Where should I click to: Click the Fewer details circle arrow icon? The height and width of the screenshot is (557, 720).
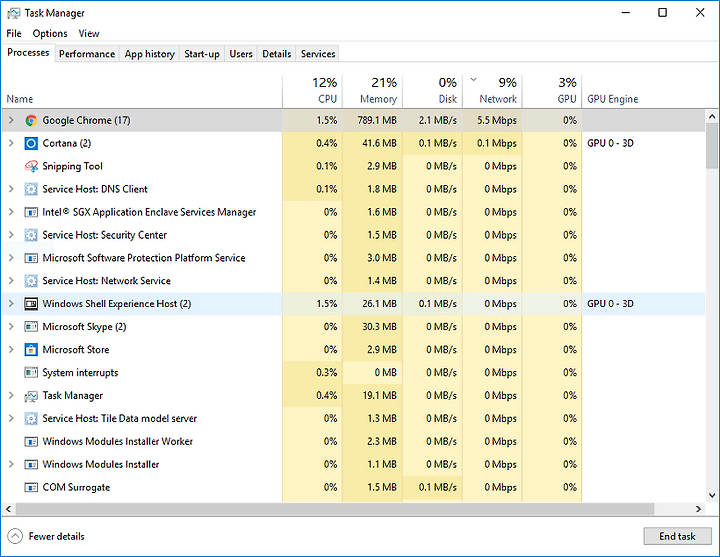click(15, 536)
